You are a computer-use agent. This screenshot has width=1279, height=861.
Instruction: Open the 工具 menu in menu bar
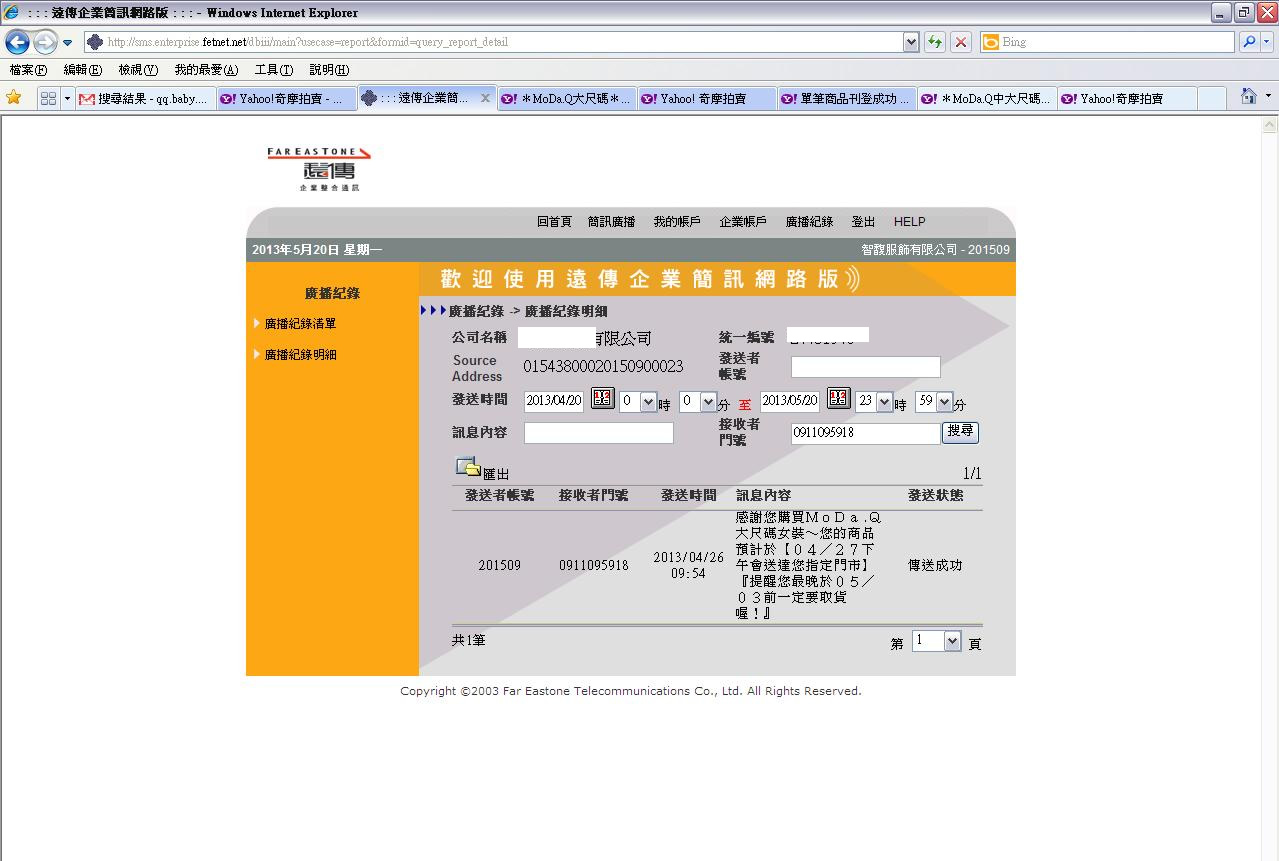click(x=273, y=70)
